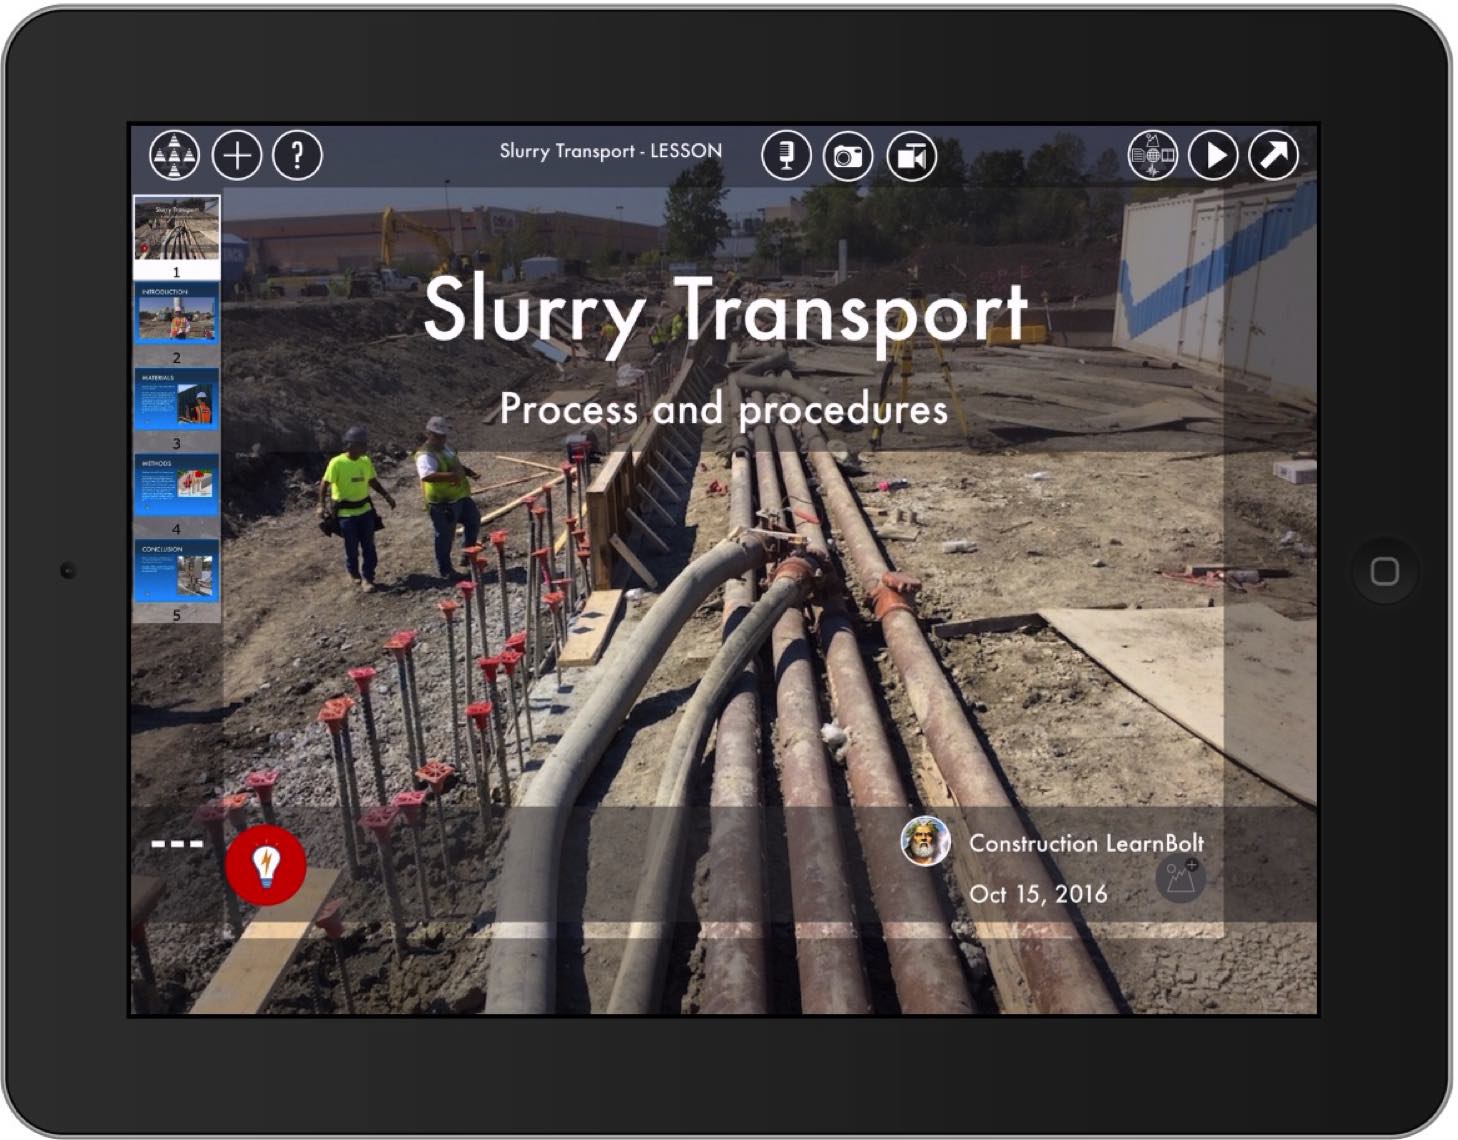The width and height of the screenshot is (1458, 1140).
Task: Add video with the camcorder icon
Action: 911,156
